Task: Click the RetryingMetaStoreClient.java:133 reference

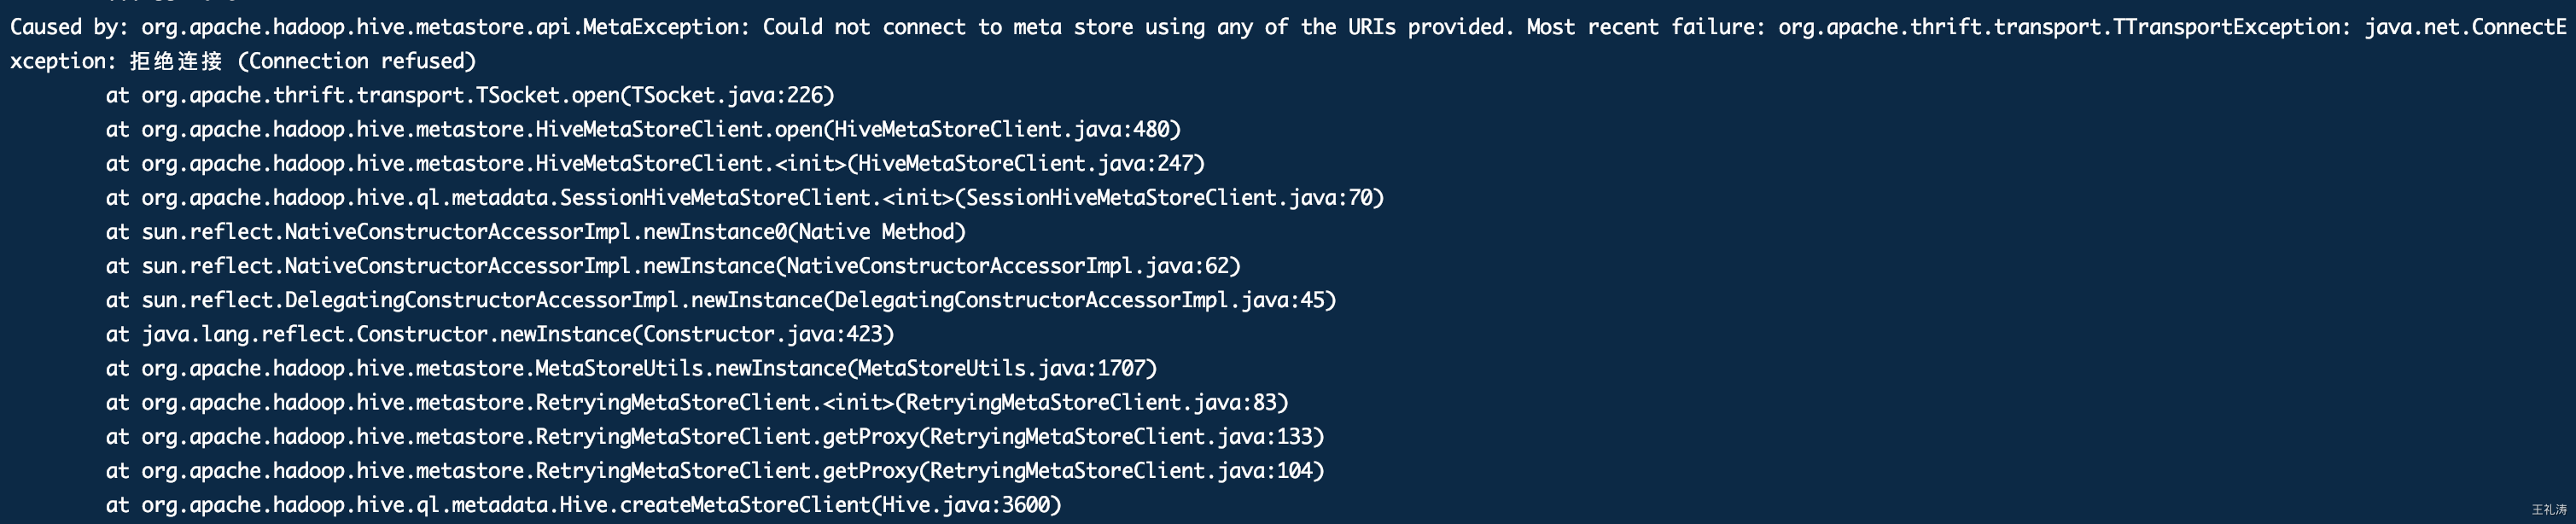Action: click(x=1121, y=436)
